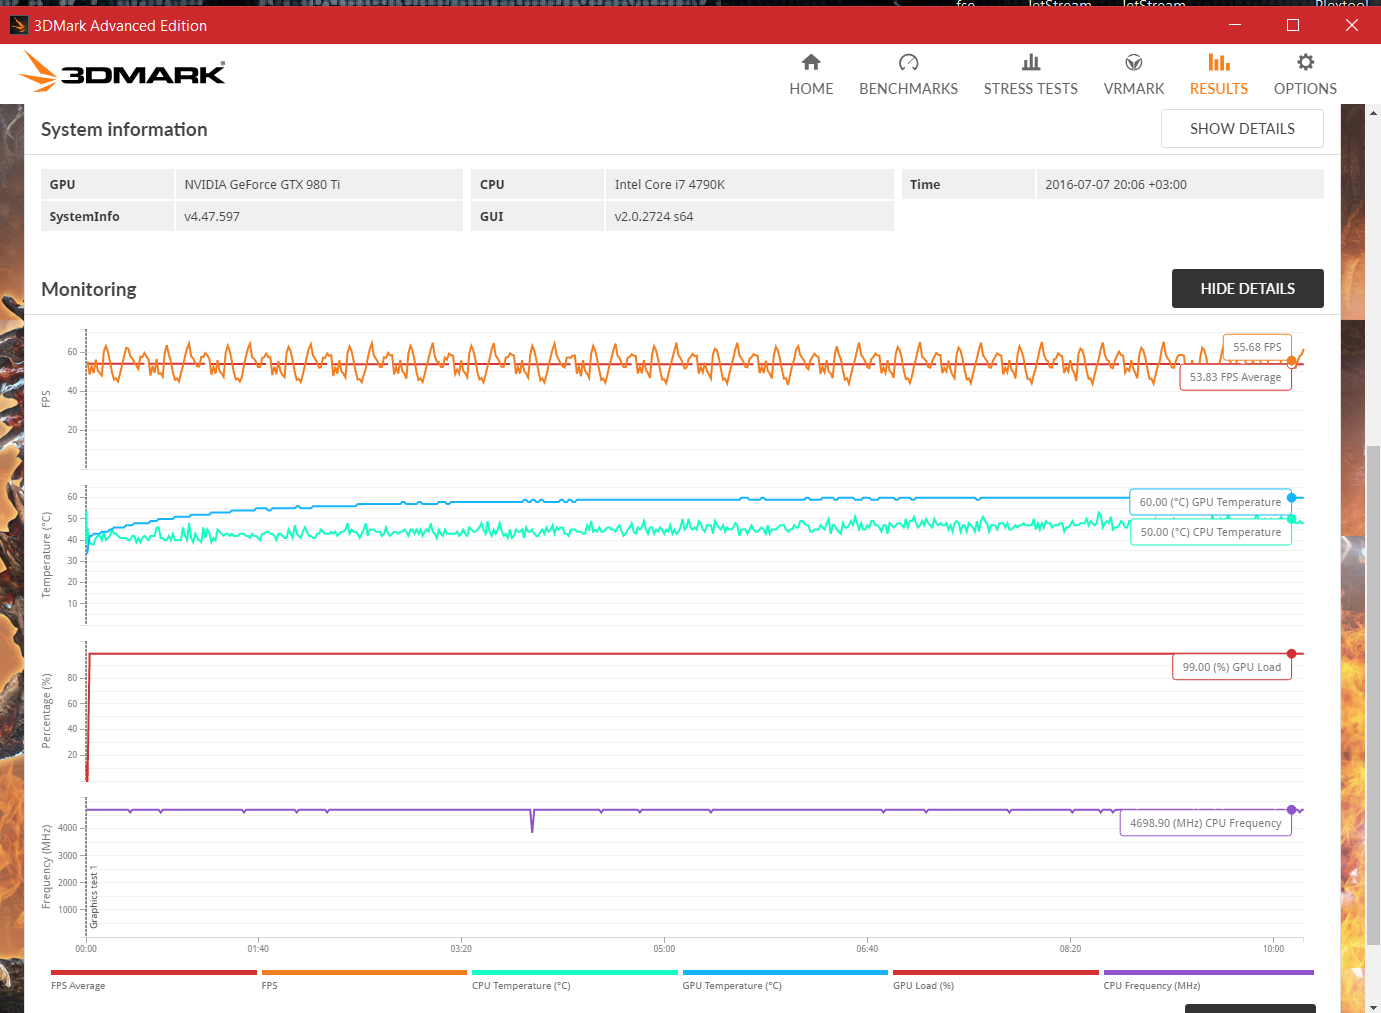Click the 55.68 FPS tooltip label
The image size is (1381, 1013).
pos(1257,347)
